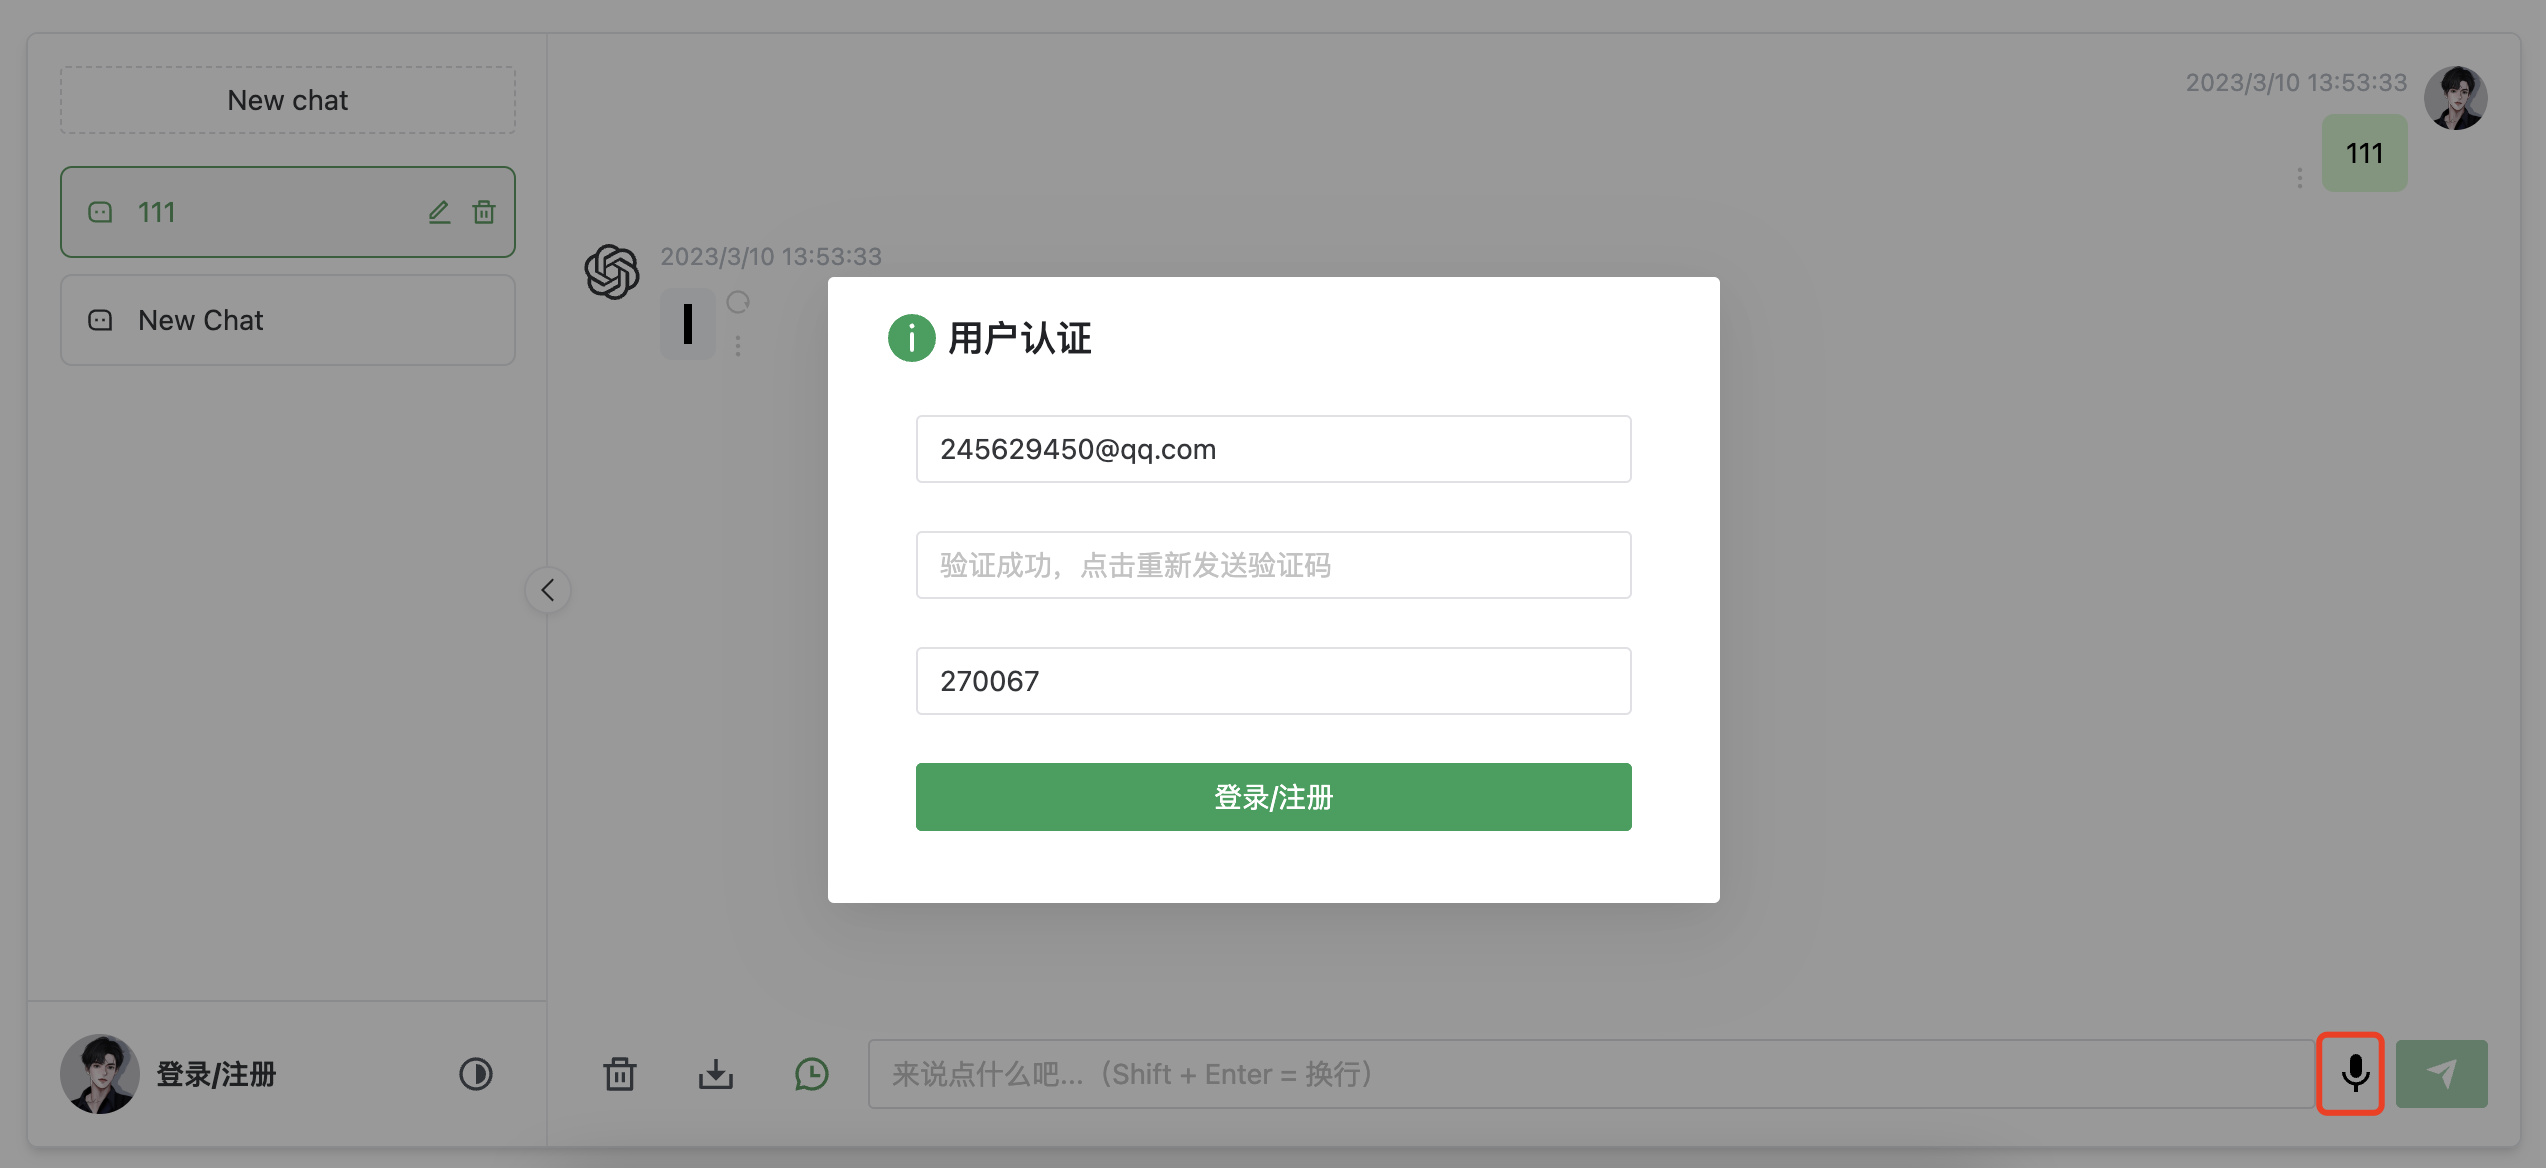The height and width of the screenshot is (1168, 2546).
Task: Click the download/export conversation icon
Action: tap(715, 1074)
